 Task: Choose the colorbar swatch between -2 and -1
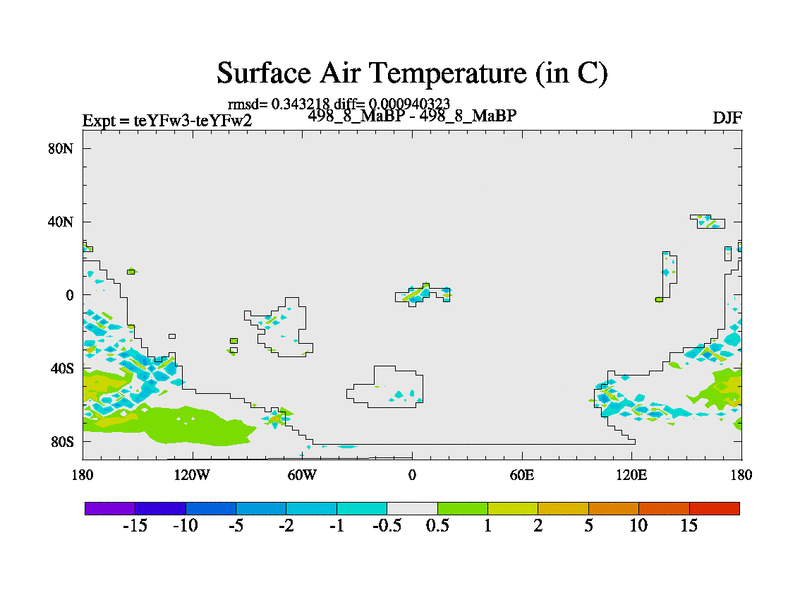click(x=311, y=508)
